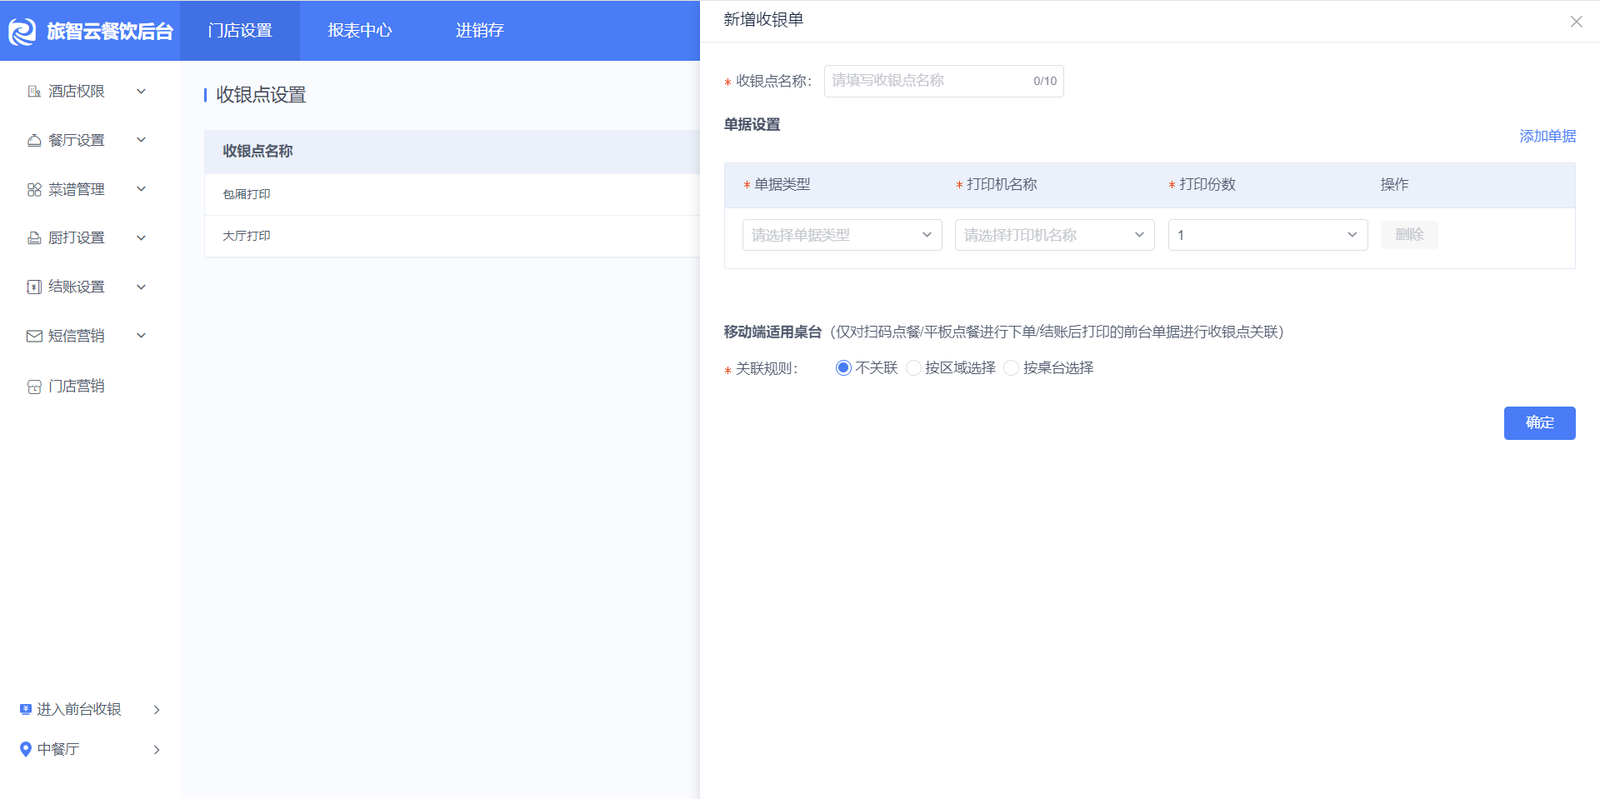The image size is (1600, 799).
Task: Click the 门店营销 store icon
Action: tap(34, 386)
